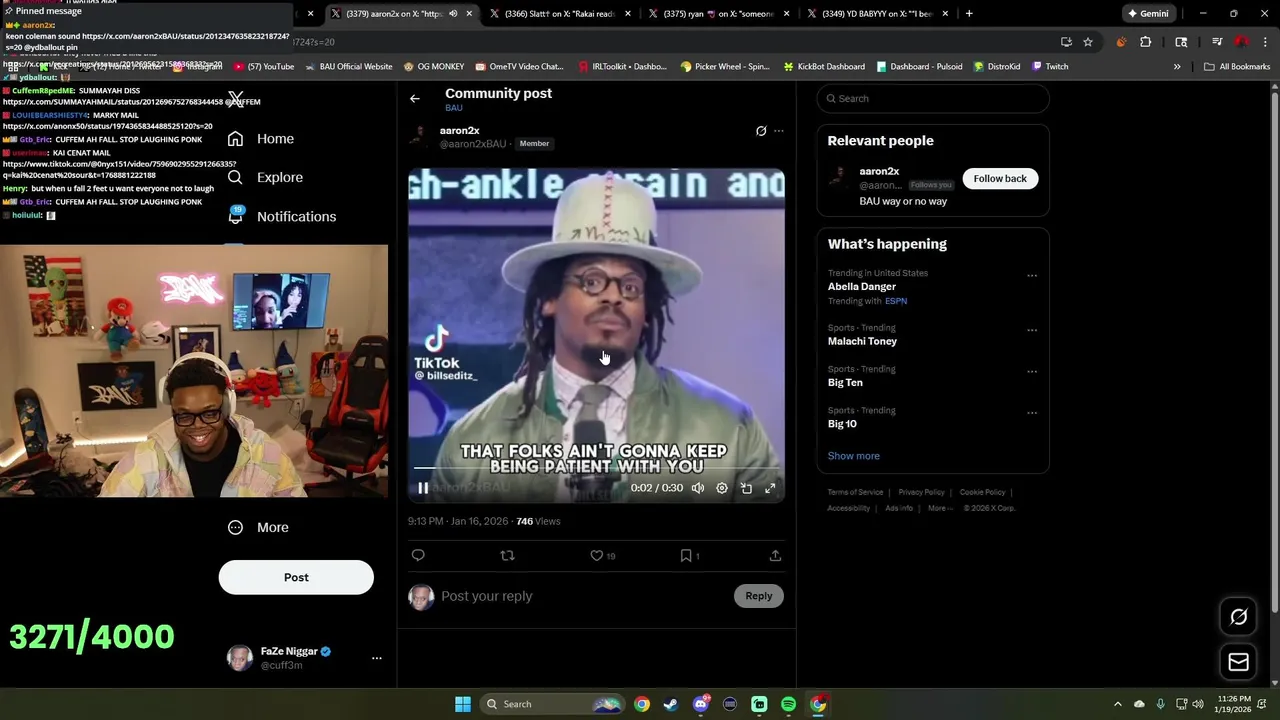
Task: Open more options for Big Ten trend
Action: [1032, 371]
